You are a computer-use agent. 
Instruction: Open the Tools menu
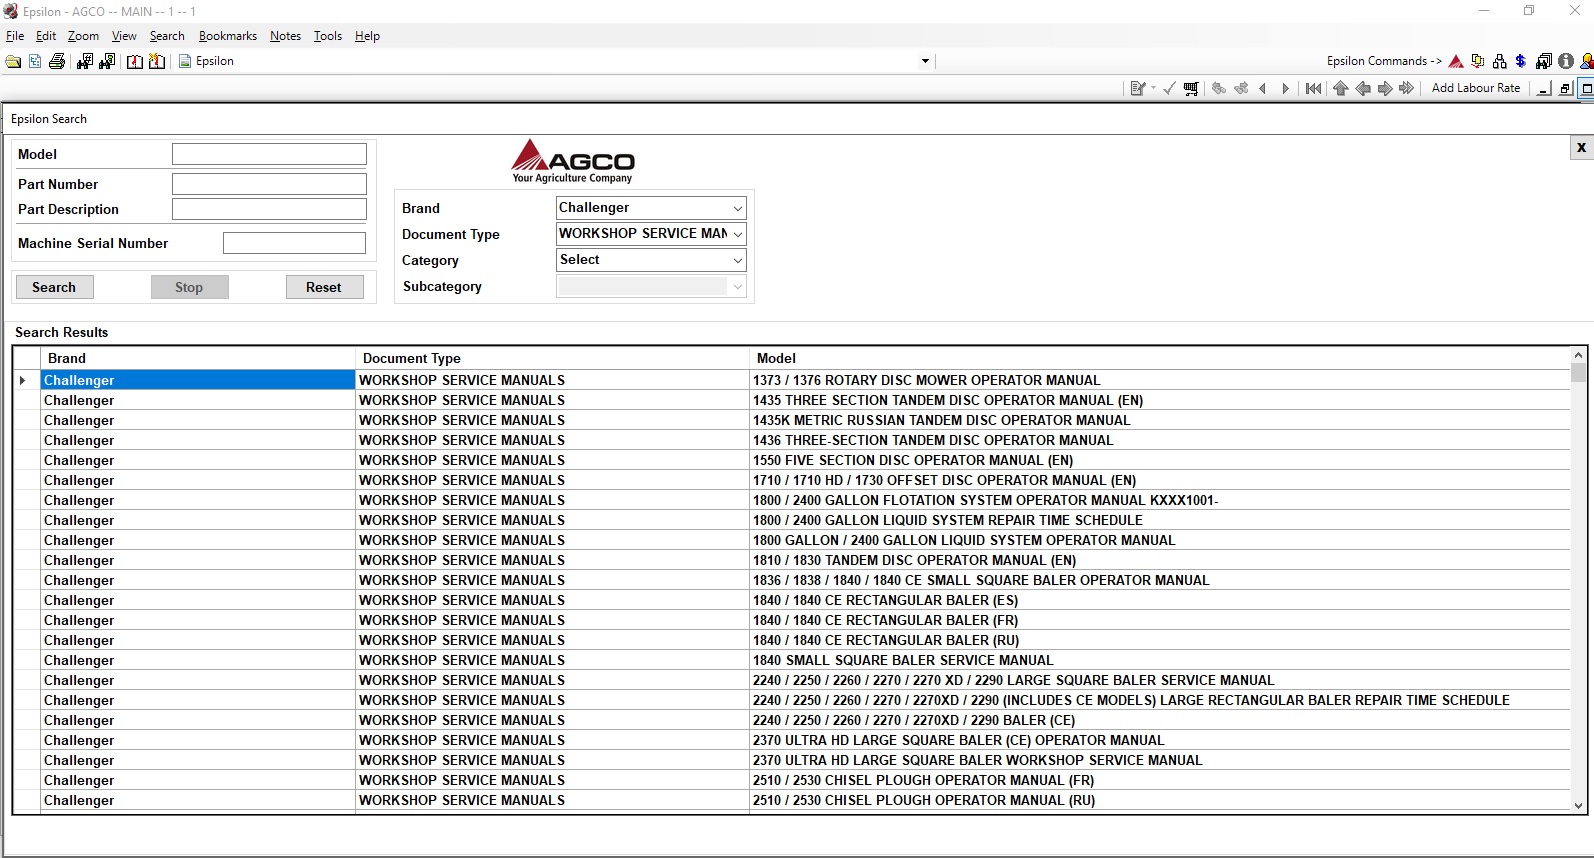point(328,36)
